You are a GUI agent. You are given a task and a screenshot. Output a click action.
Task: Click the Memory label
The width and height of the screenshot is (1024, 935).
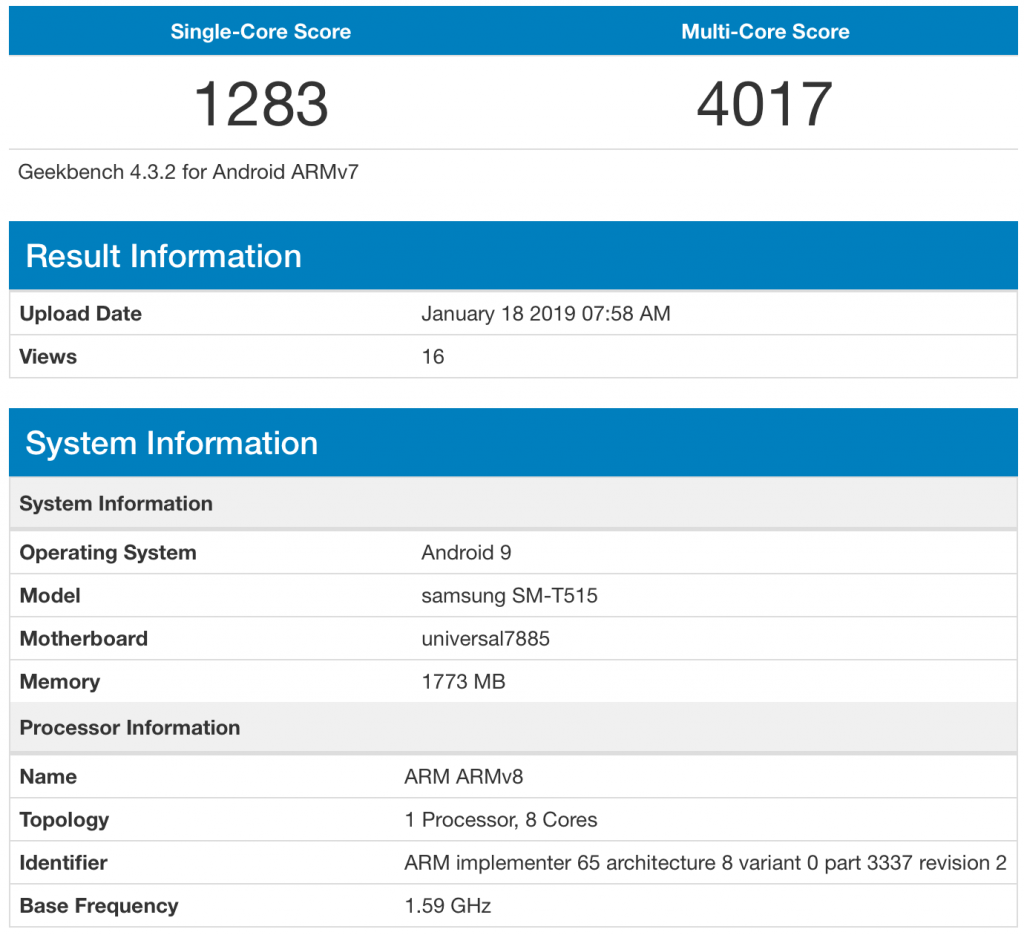tap(60, 682)
